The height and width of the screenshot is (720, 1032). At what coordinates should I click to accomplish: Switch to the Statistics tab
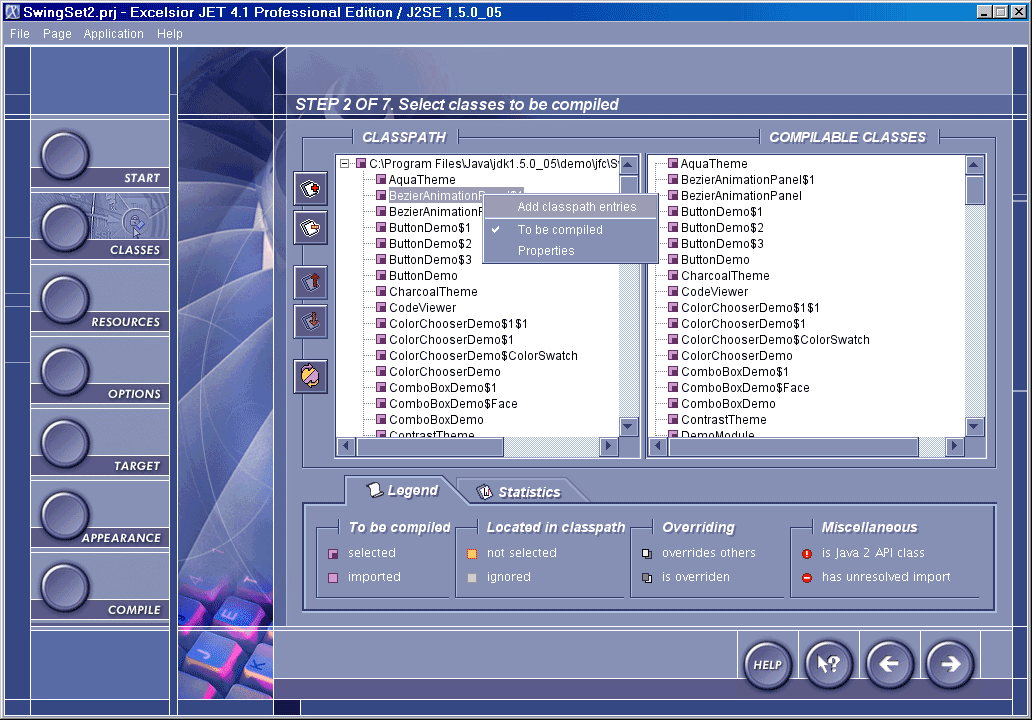click(521, 492)
